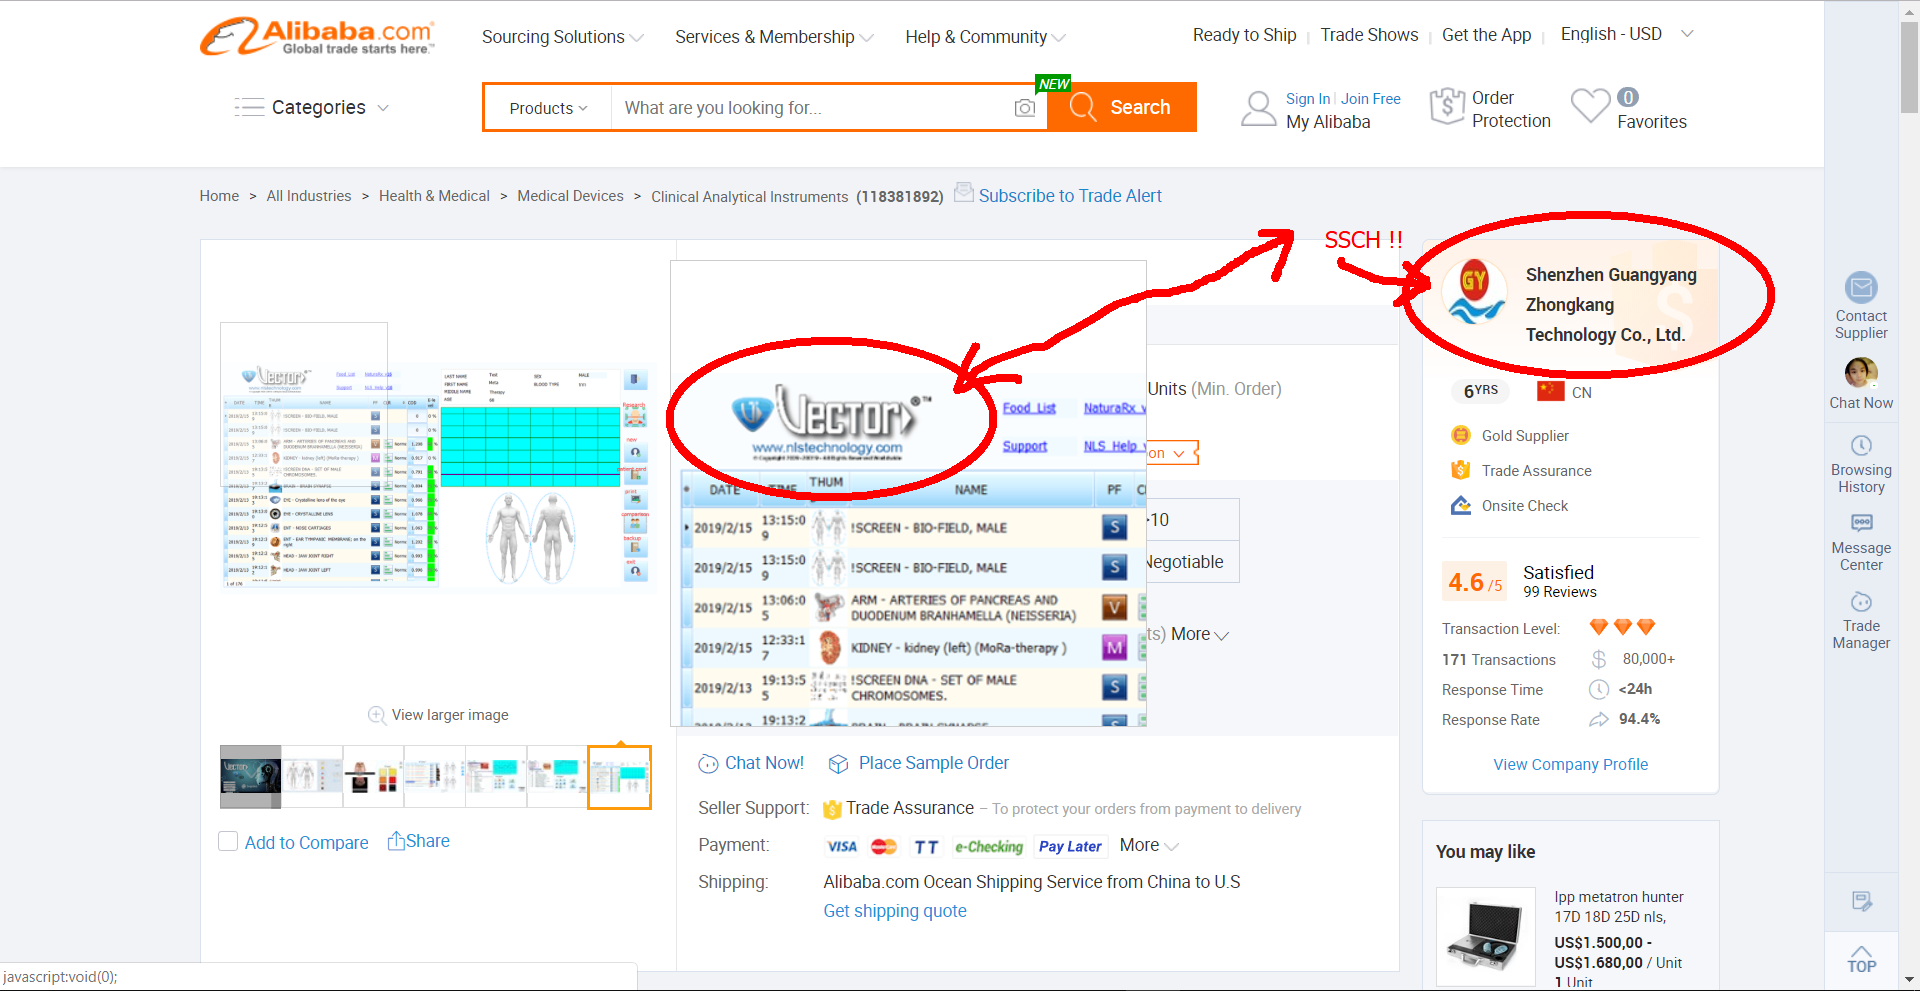Open the English - USD language selector
This screenshot has height=991, width=1920.
click(x=1626, y=34)
